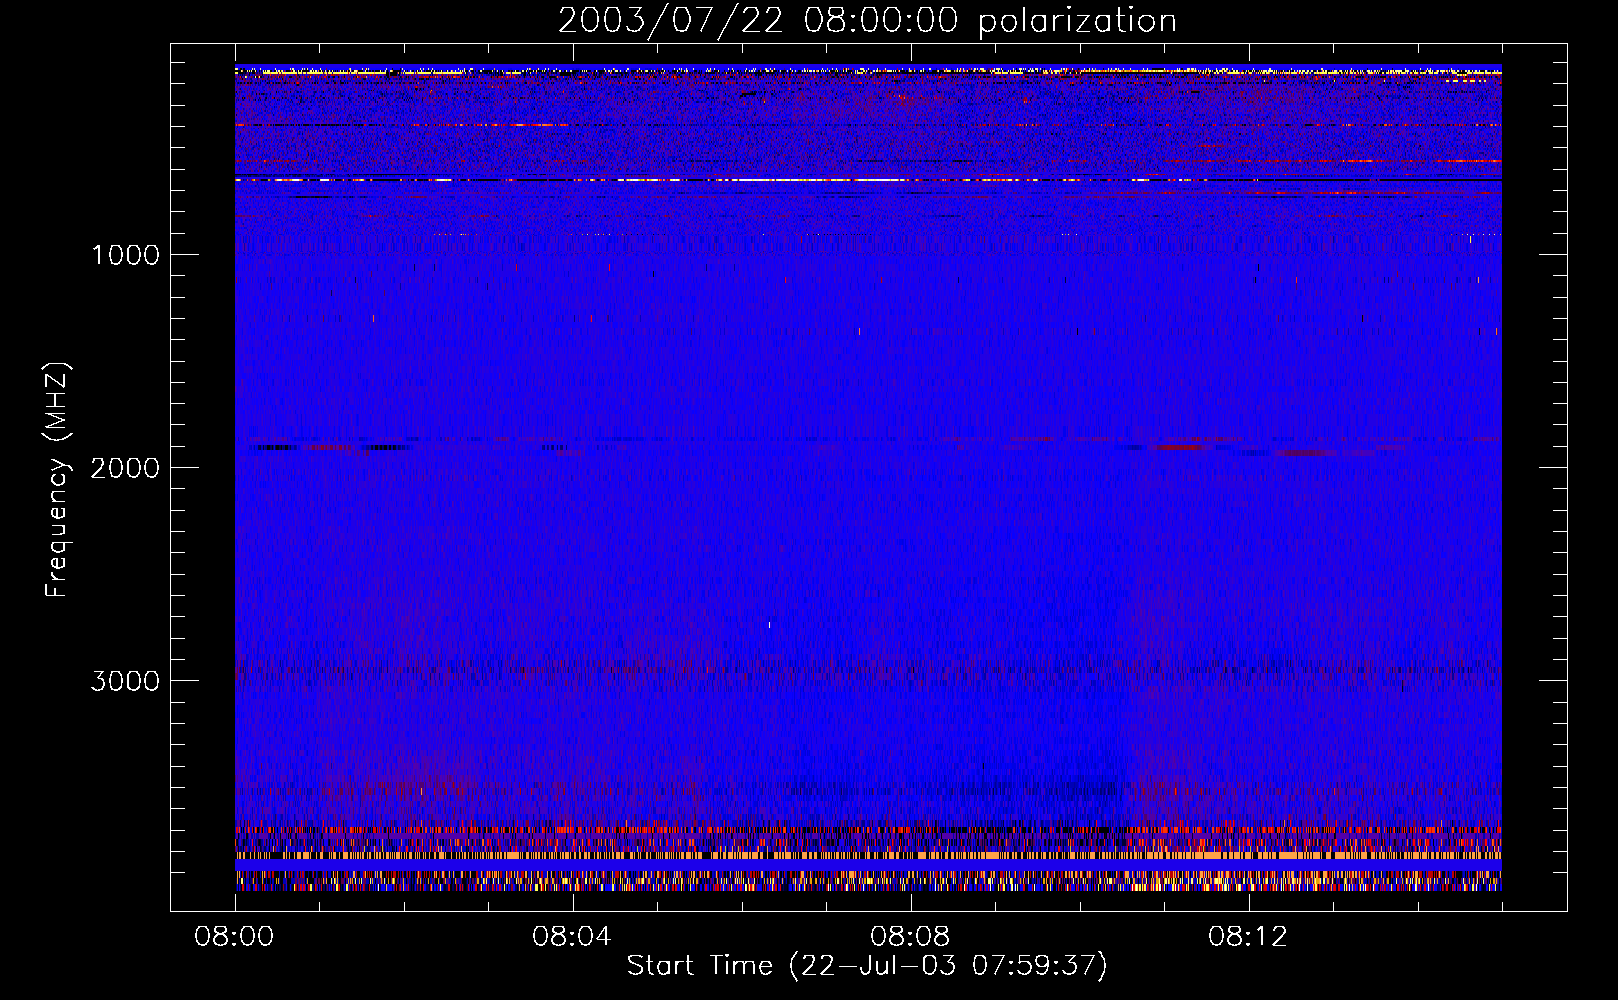This screenshot has height=1000, width=1618.
Task: Click the 1000 frequency tick label
Action: (x=125, y=255)
